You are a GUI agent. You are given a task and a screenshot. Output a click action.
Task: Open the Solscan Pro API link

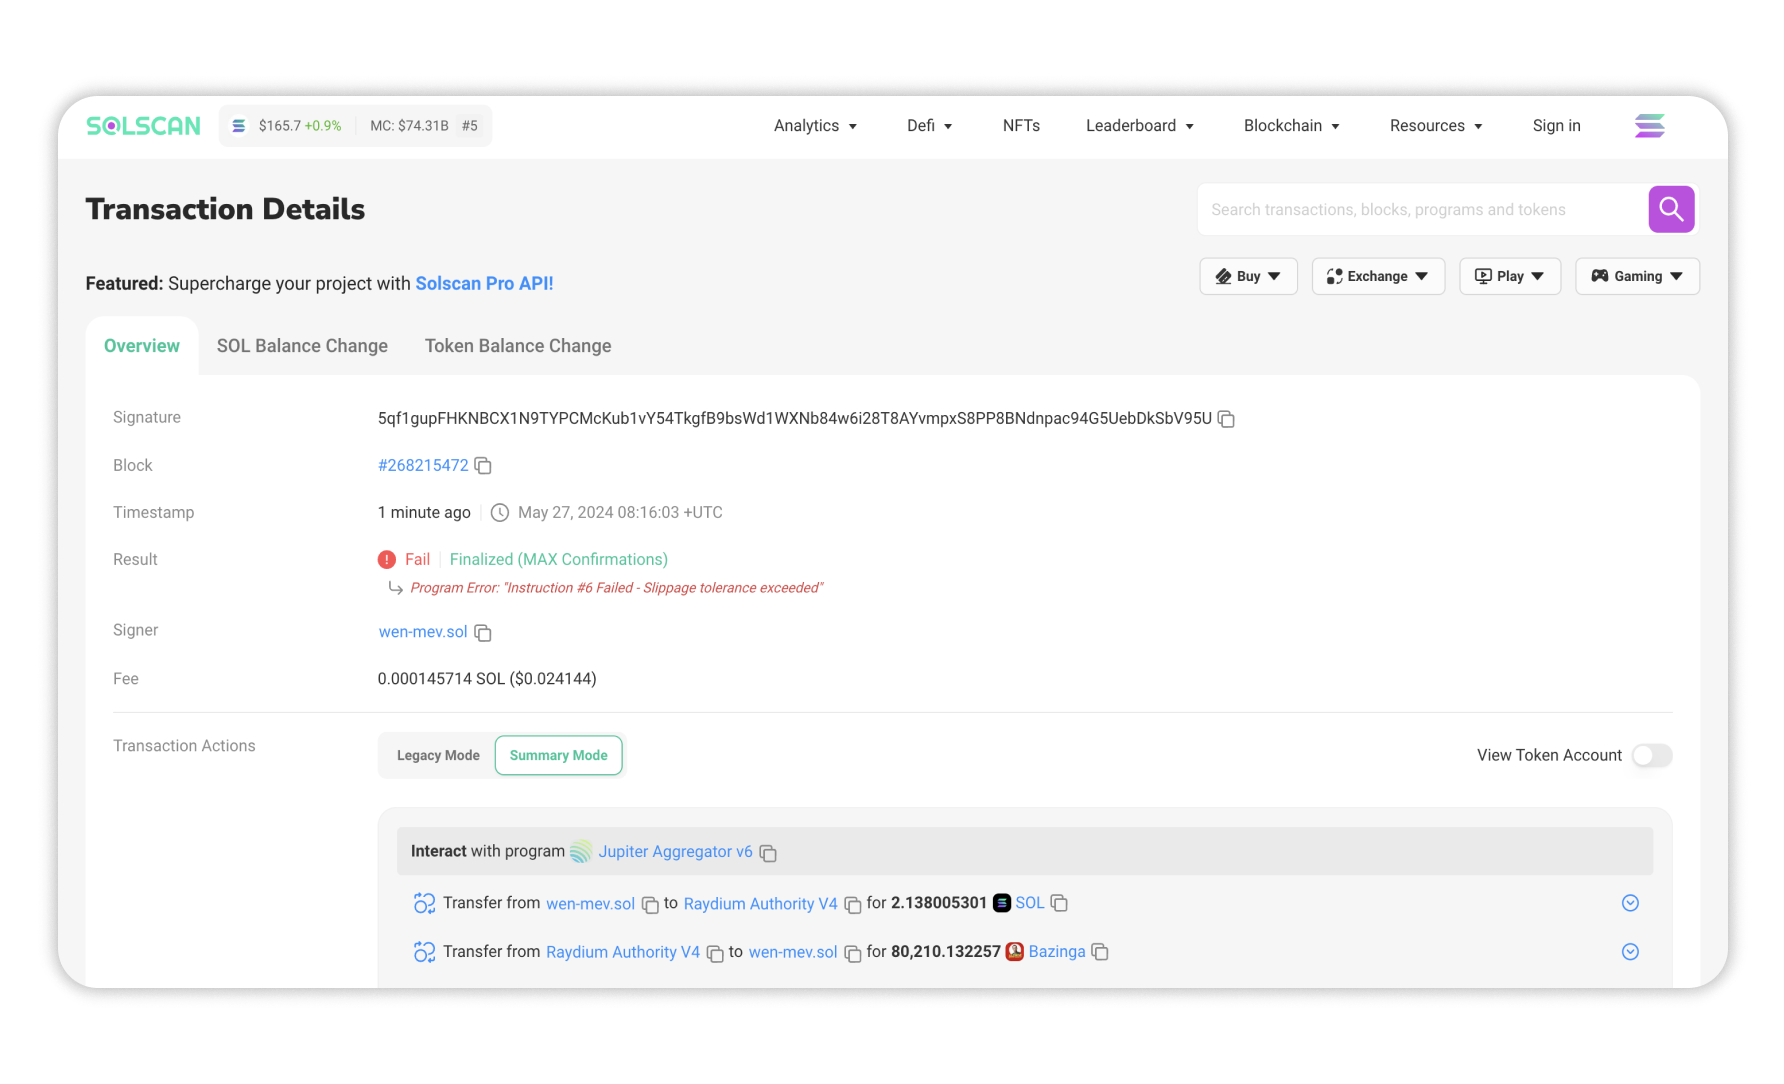pos(484,284)
